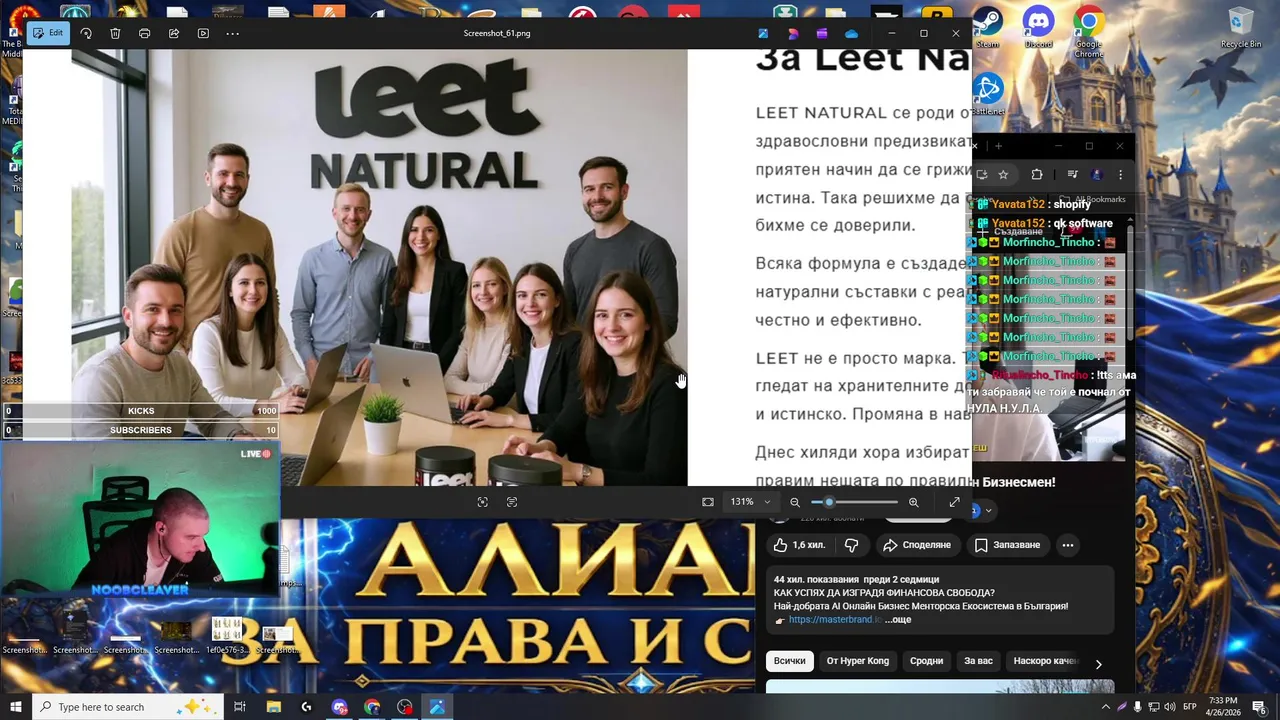Fit image to window icon
Image resolution: width=1280 pixels, height=720 pixels.
(x=708, y=502)
